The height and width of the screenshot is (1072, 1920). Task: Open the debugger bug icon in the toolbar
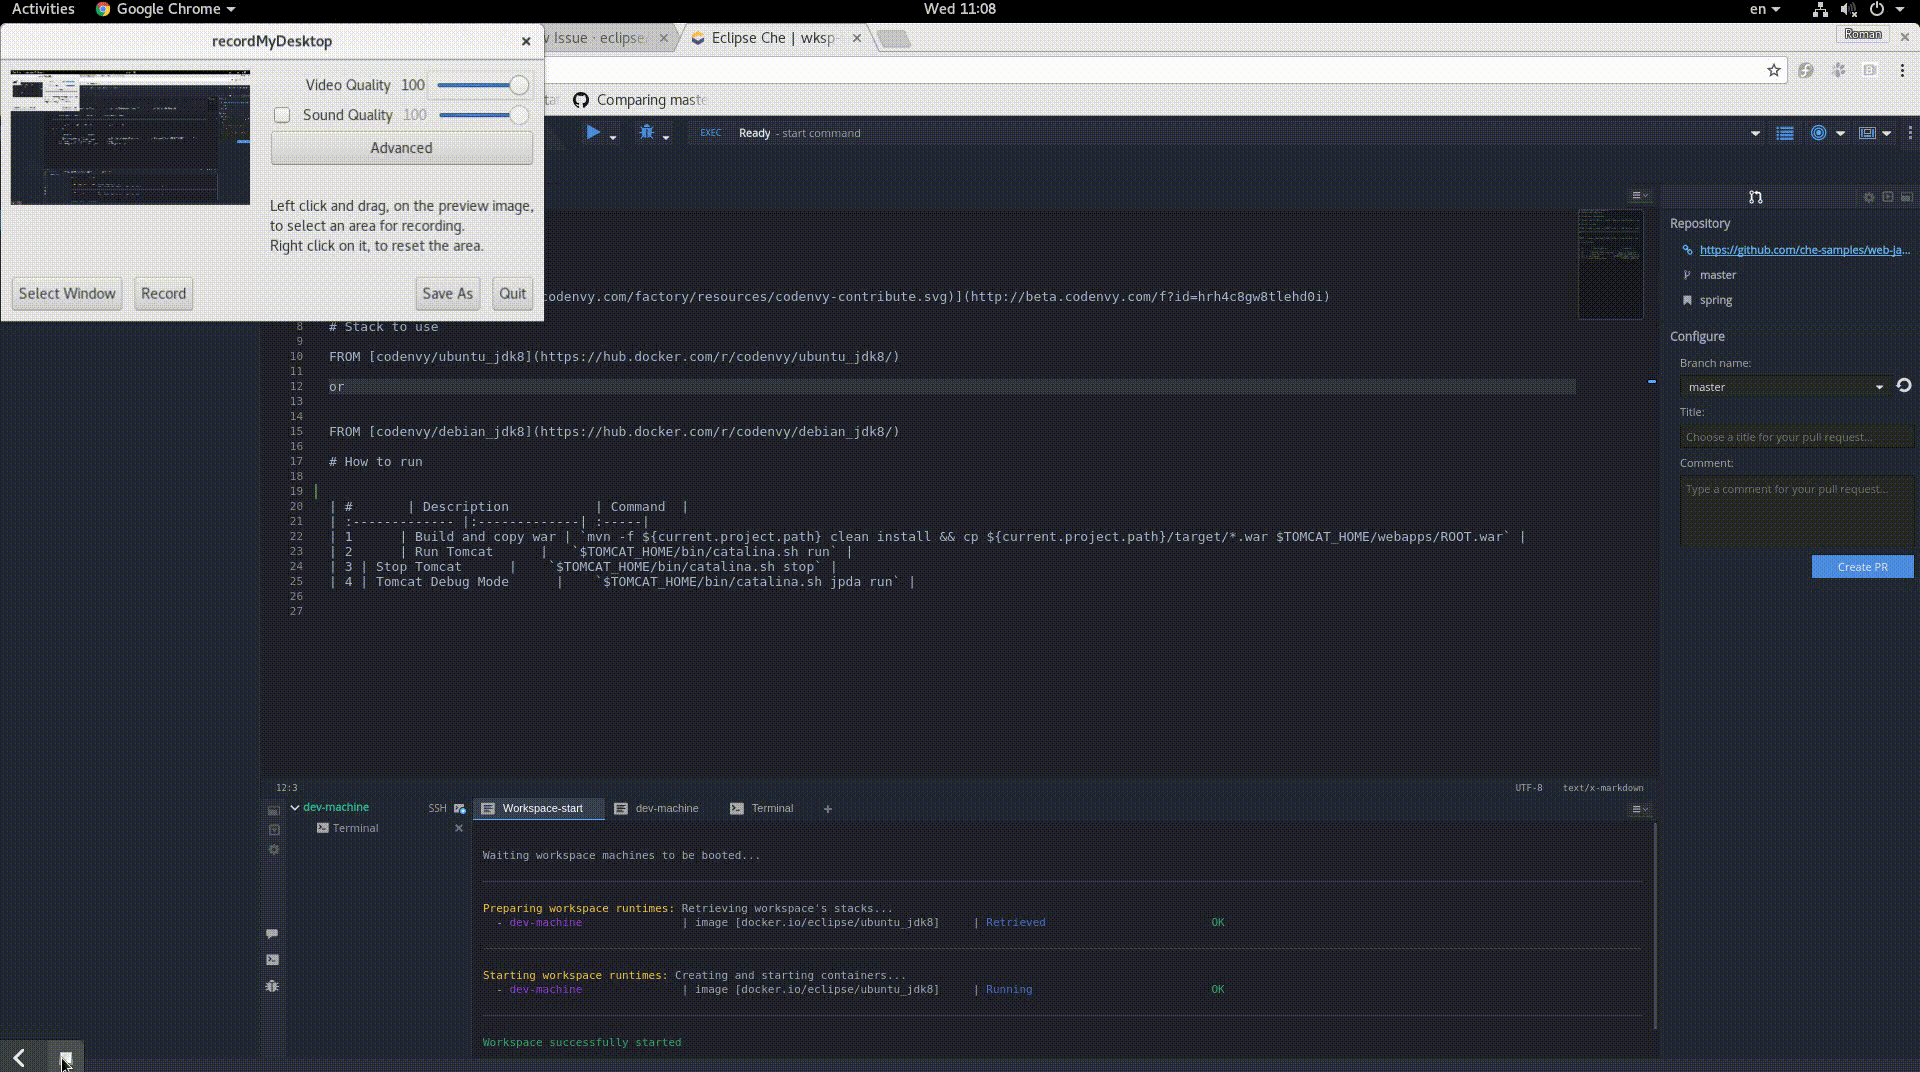tap(647, 131)
